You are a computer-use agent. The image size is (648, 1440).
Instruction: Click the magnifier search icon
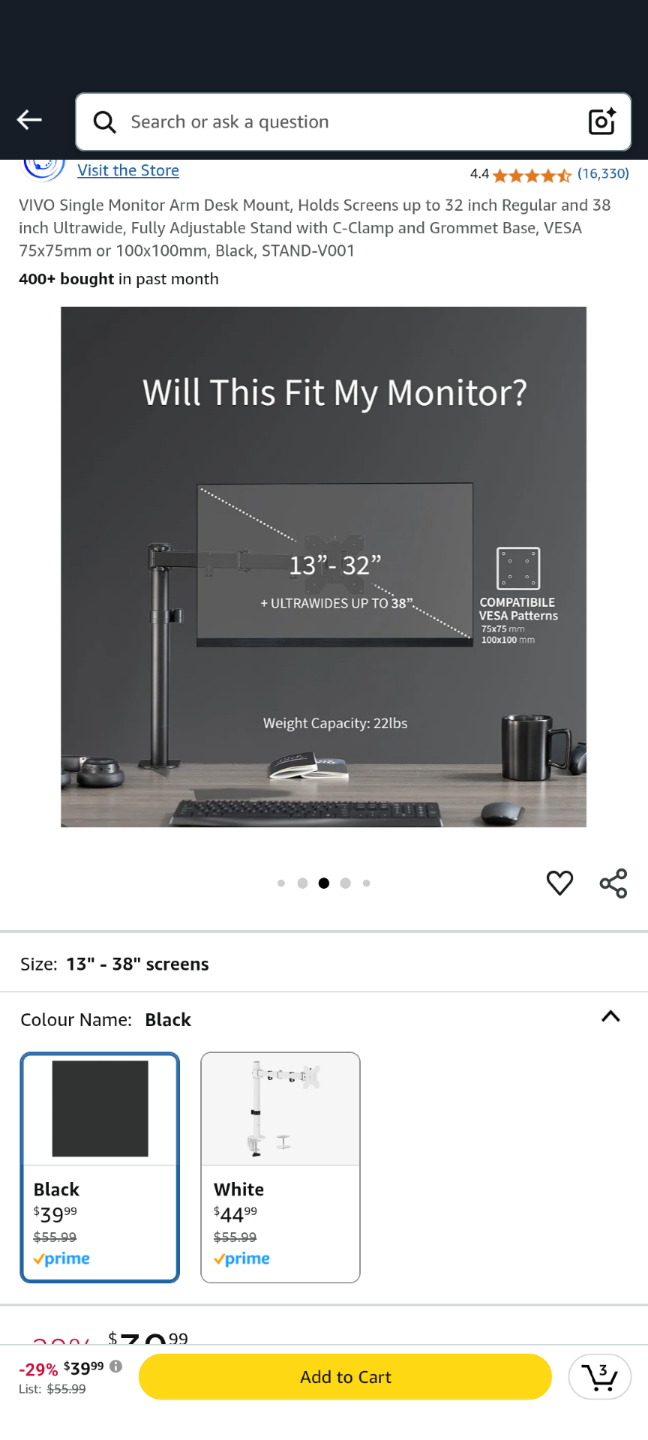coord(105,122)
